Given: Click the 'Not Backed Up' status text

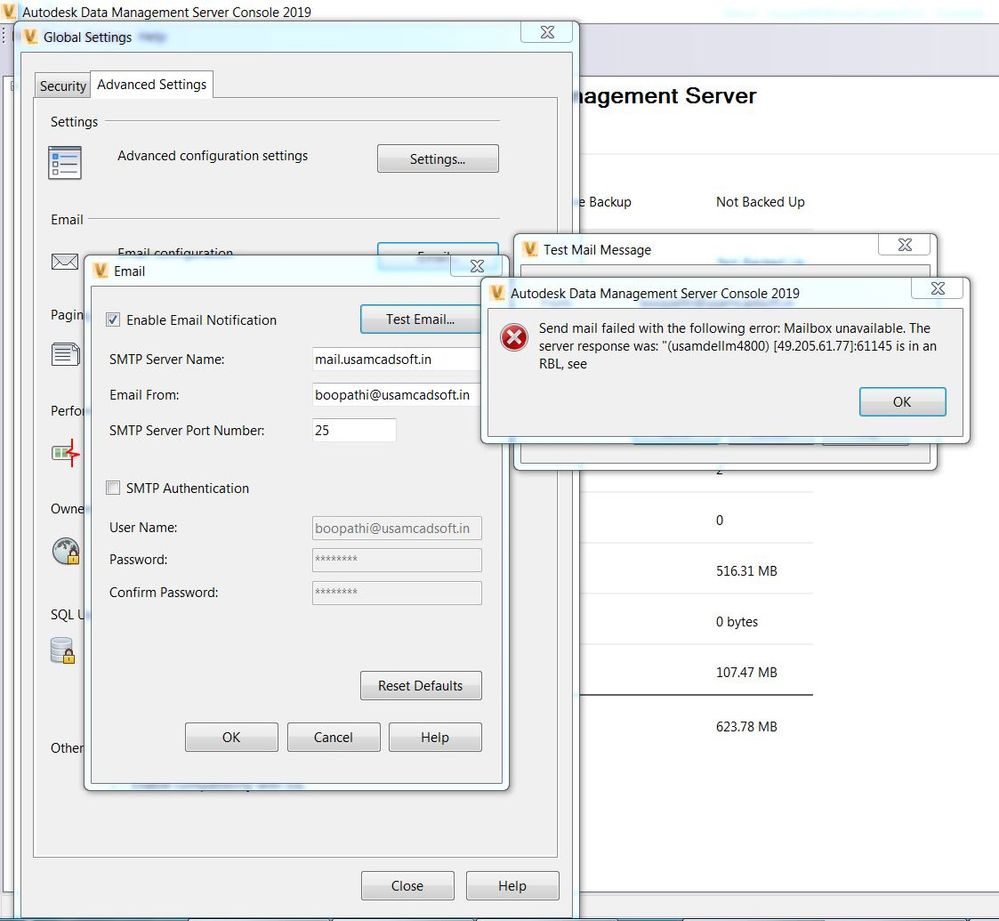Looking at the screenshot, I should click(761, 202).
